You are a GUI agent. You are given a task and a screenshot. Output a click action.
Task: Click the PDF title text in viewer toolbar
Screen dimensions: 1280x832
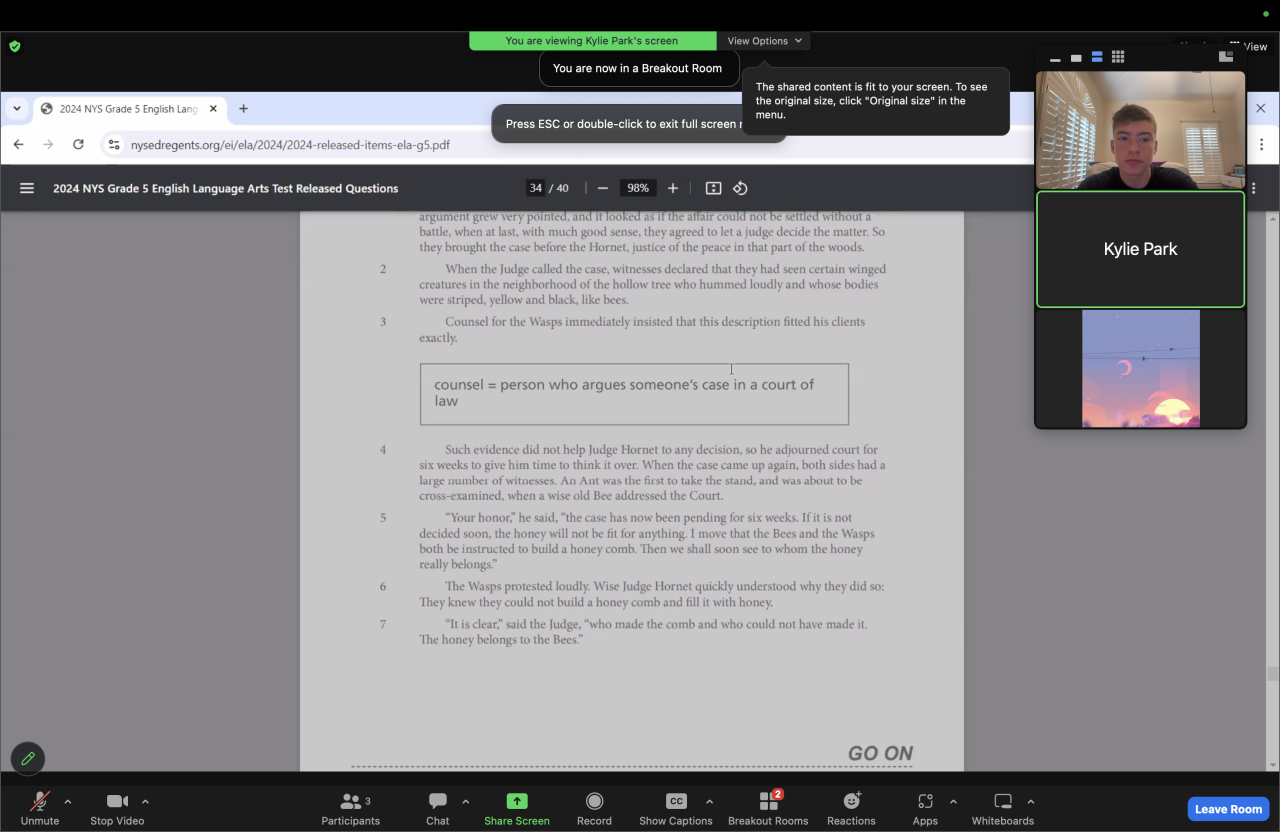[x=226, y=188]
